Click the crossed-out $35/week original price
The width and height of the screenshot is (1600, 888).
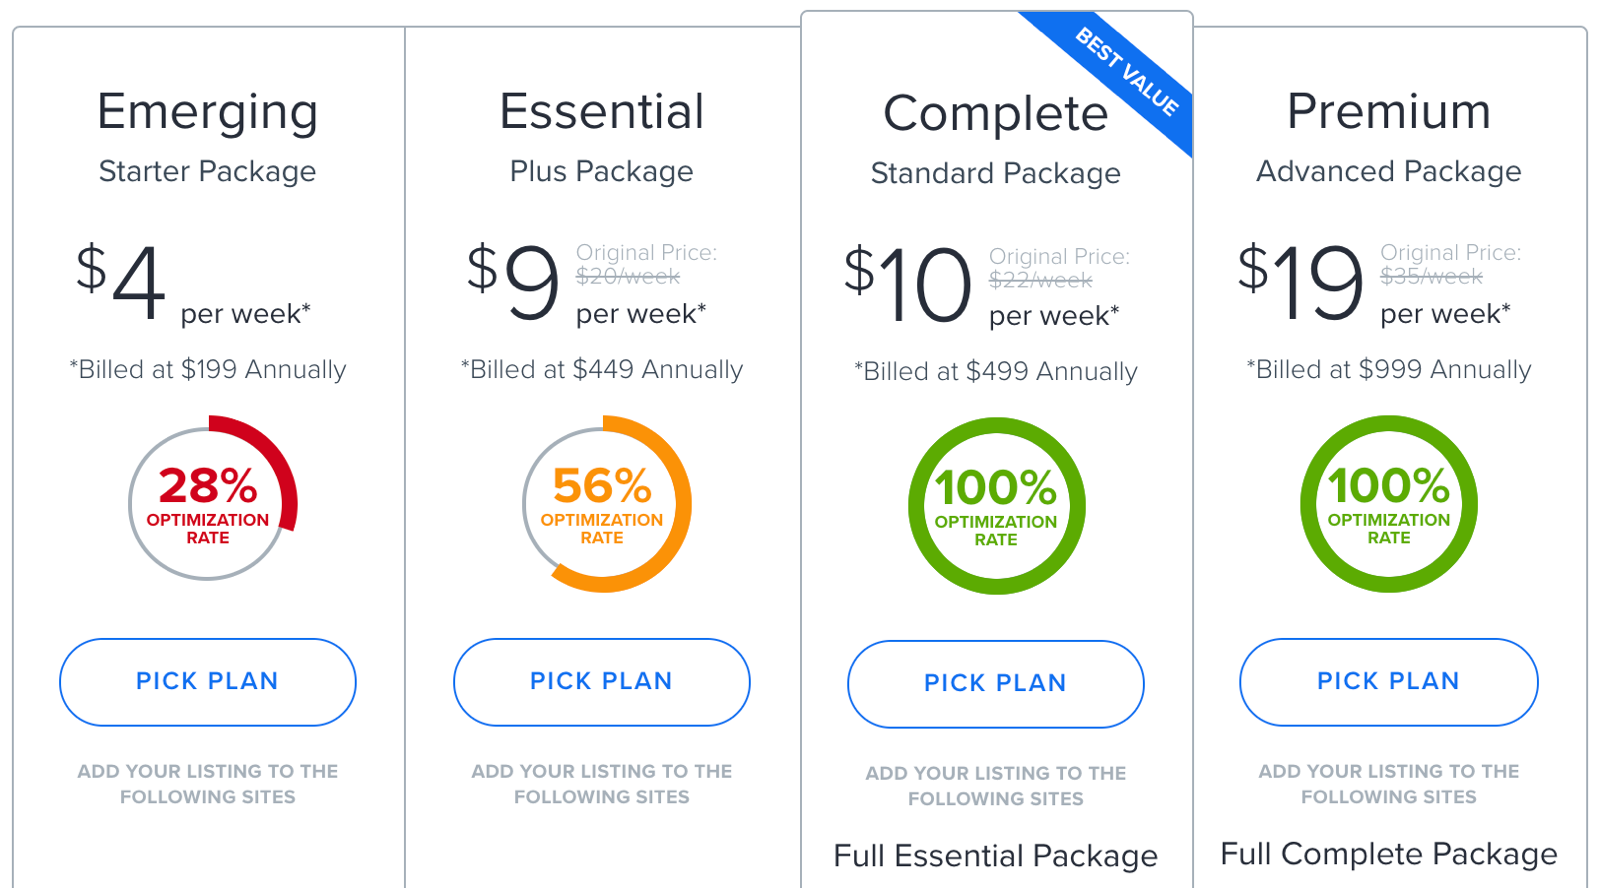(1432, 276)
